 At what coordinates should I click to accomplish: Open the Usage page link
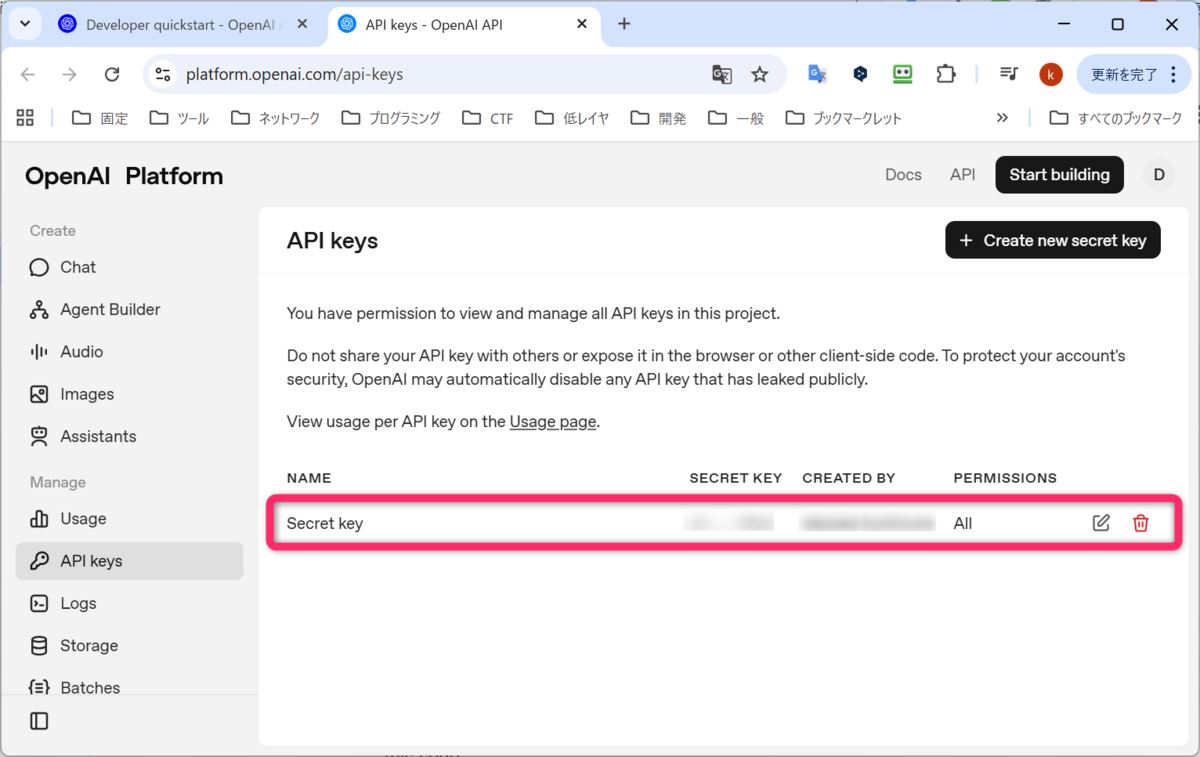(552, 421)
